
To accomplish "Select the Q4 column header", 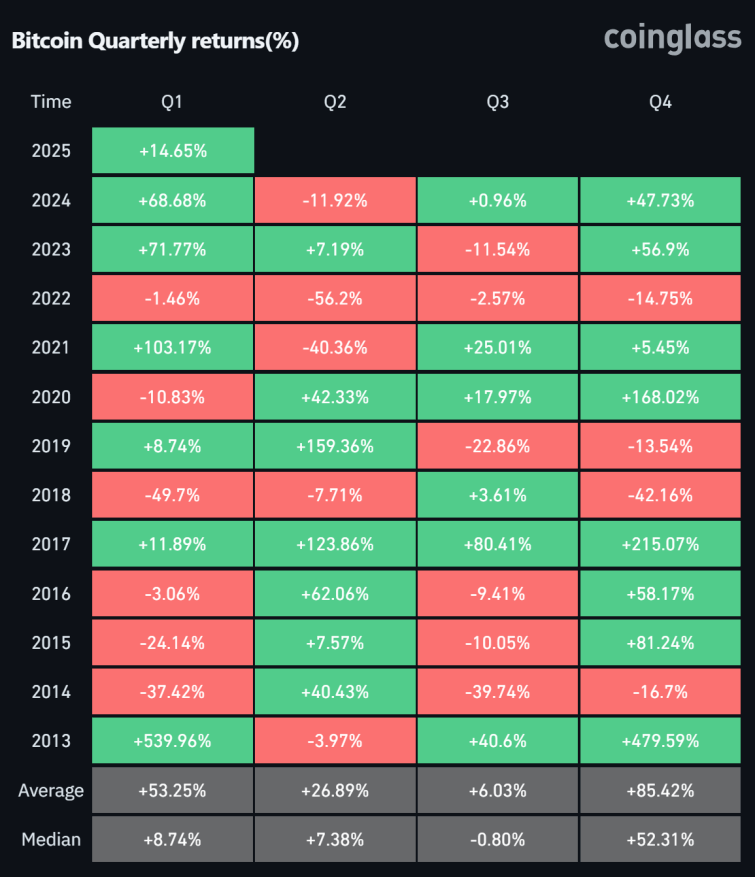I will 660,101.
